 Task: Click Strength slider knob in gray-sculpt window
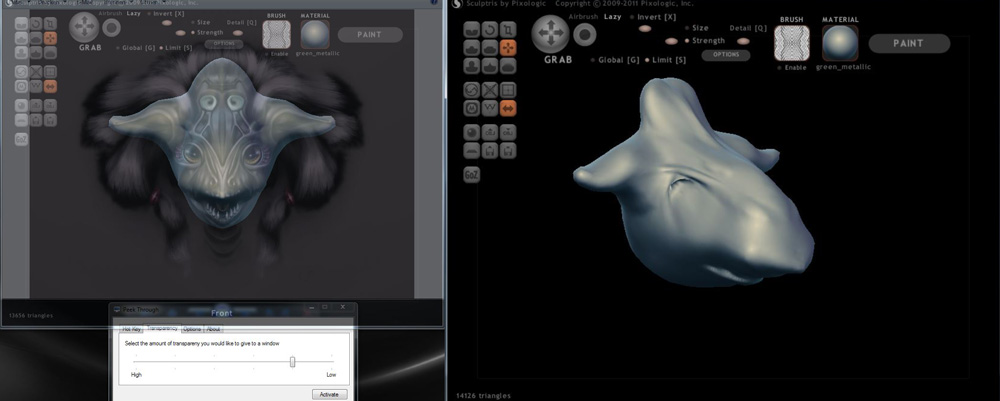pos(671,41)
